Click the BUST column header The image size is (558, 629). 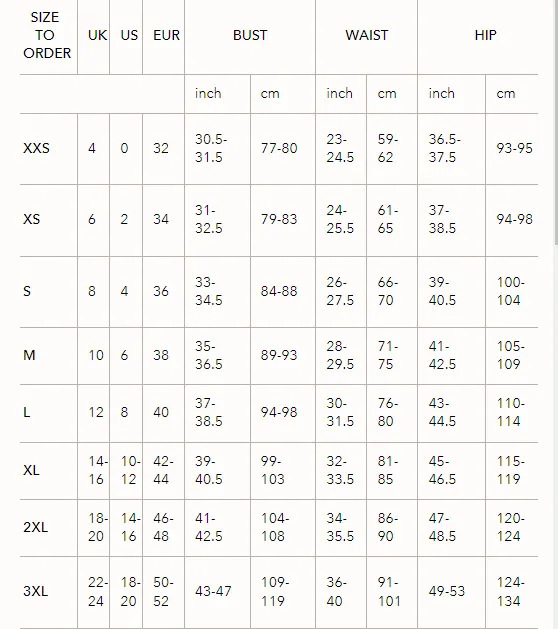point(250,35)
